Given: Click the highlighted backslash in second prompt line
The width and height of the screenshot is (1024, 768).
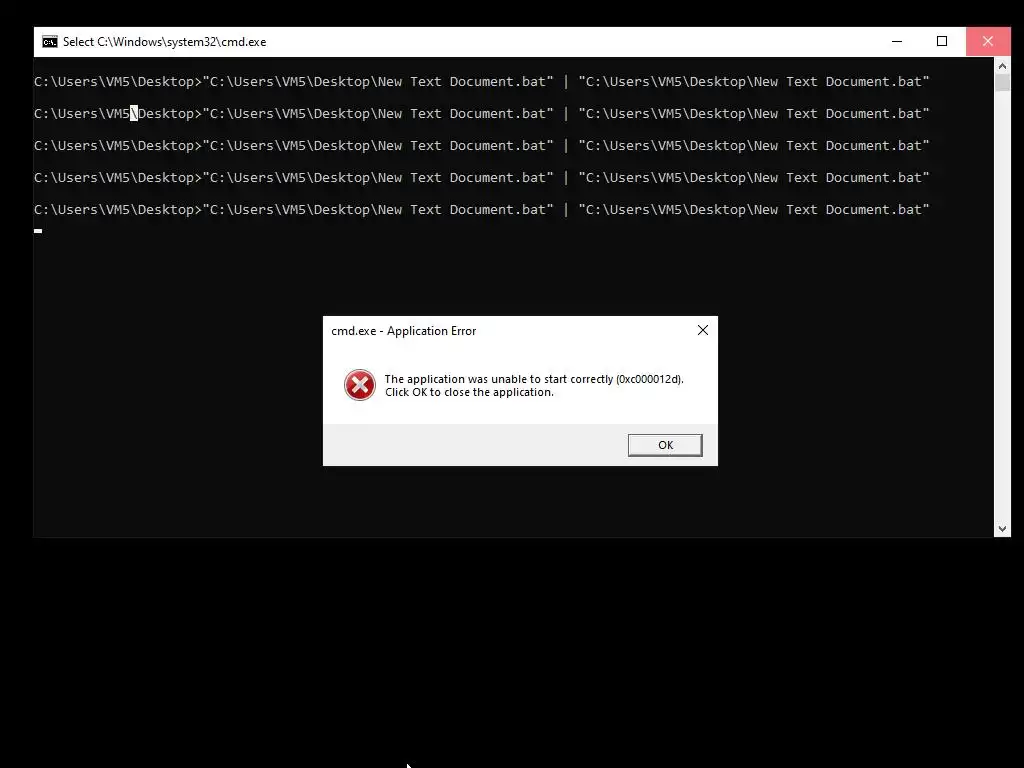Looking at the screenshot, I should click(134, 114).
